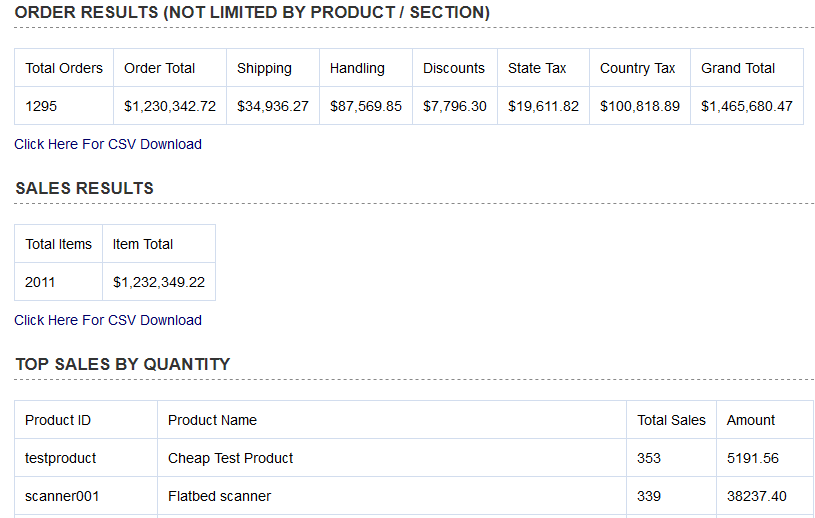This screenshot has height=518, width=815.
Task: Click CSV download link below Order Results table
Action: tap(108, 144)
